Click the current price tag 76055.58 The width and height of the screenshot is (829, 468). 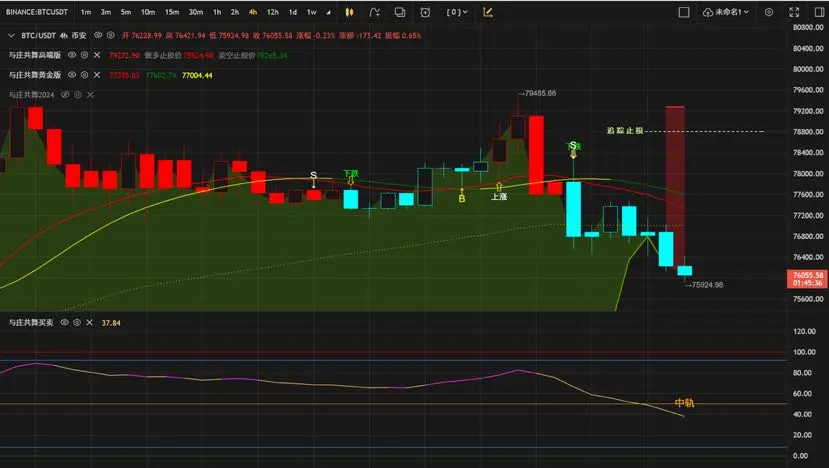click(807, 279)
